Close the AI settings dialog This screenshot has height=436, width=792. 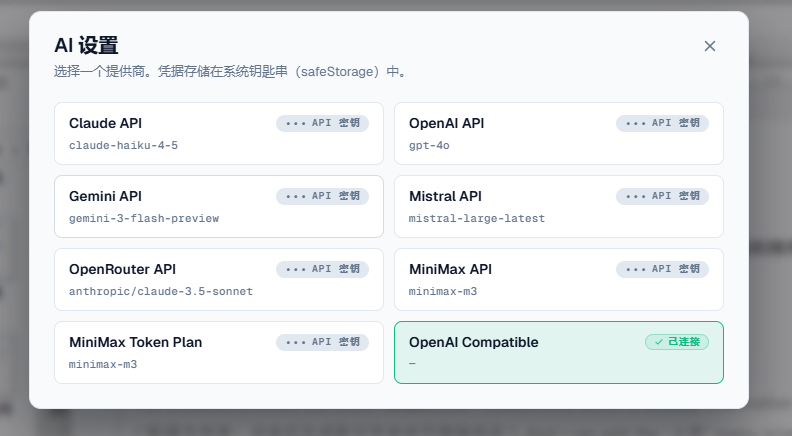pyautogui.click(x=710, y=46)
